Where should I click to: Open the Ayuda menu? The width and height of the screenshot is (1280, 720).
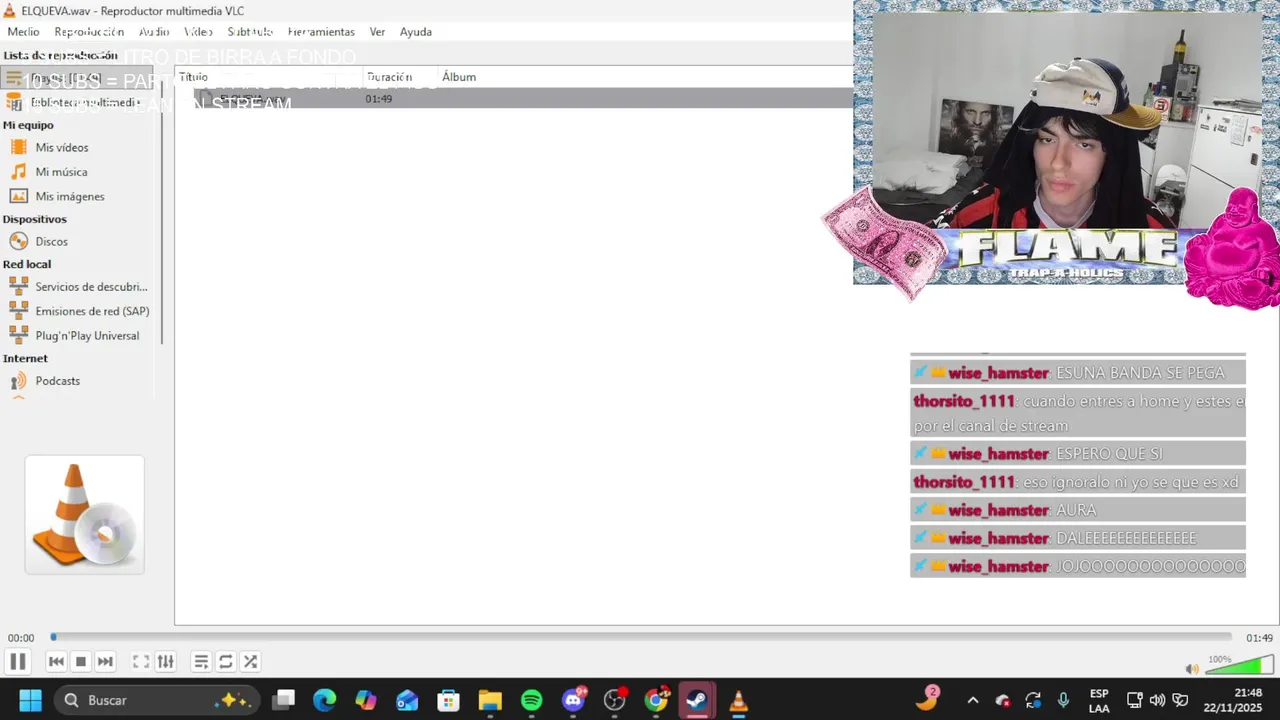coord(416,32)
